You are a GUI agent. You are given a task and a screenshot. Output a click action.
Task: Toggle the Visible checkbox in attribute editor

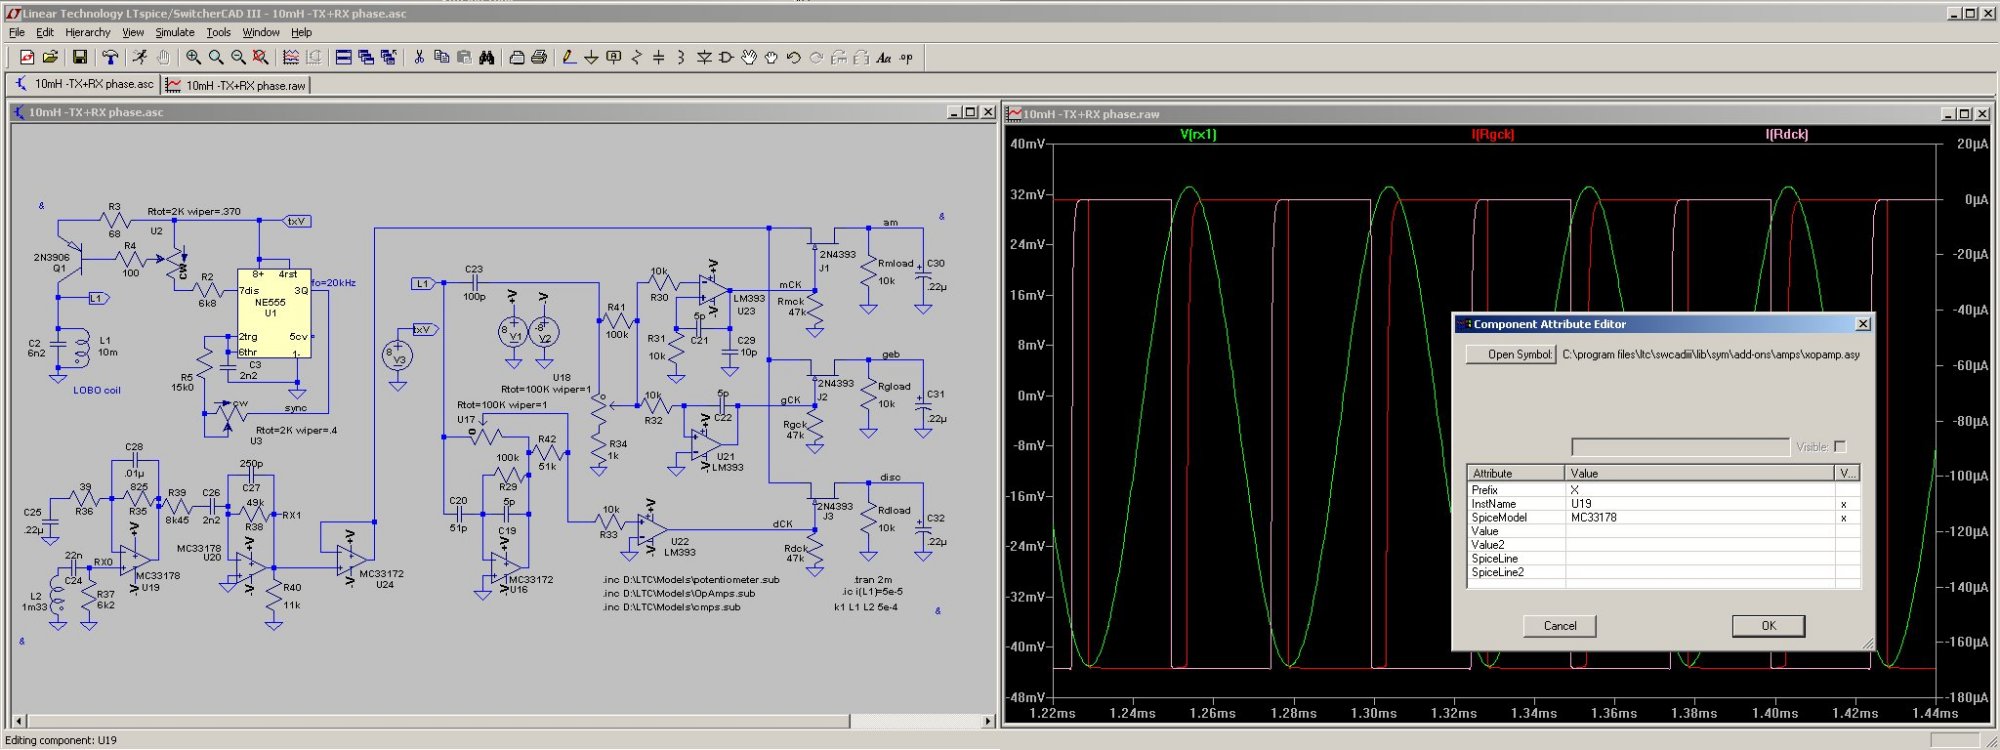1840,447
